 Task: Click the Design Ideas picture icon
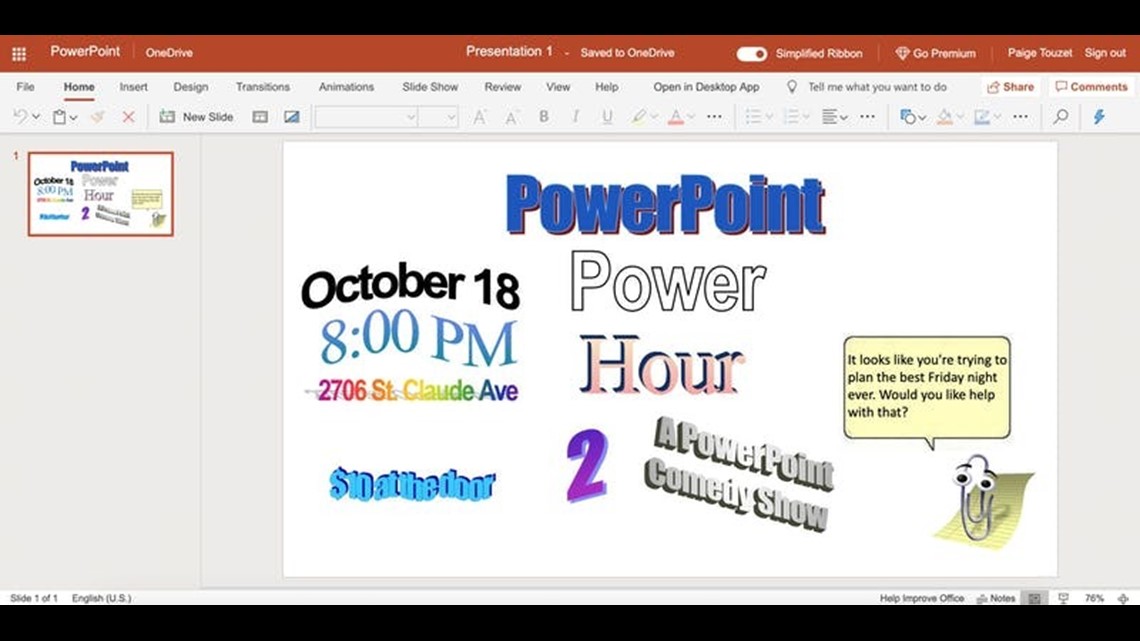coord(292,116)
